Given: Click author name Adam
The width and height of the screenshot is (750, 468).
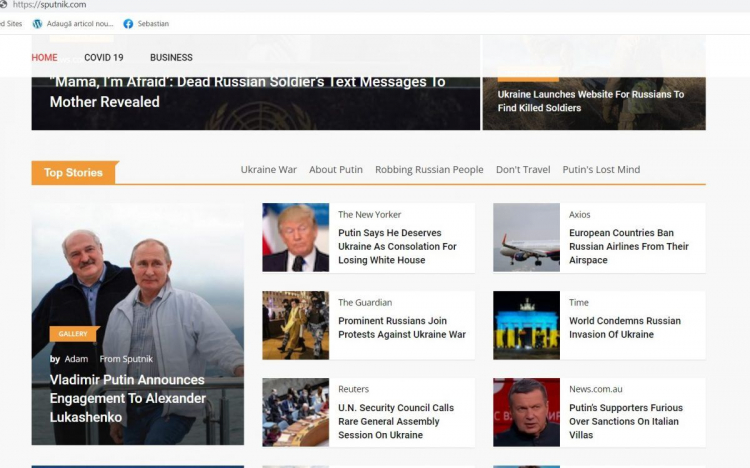Looking at the screenshot, I should (77, 359).
